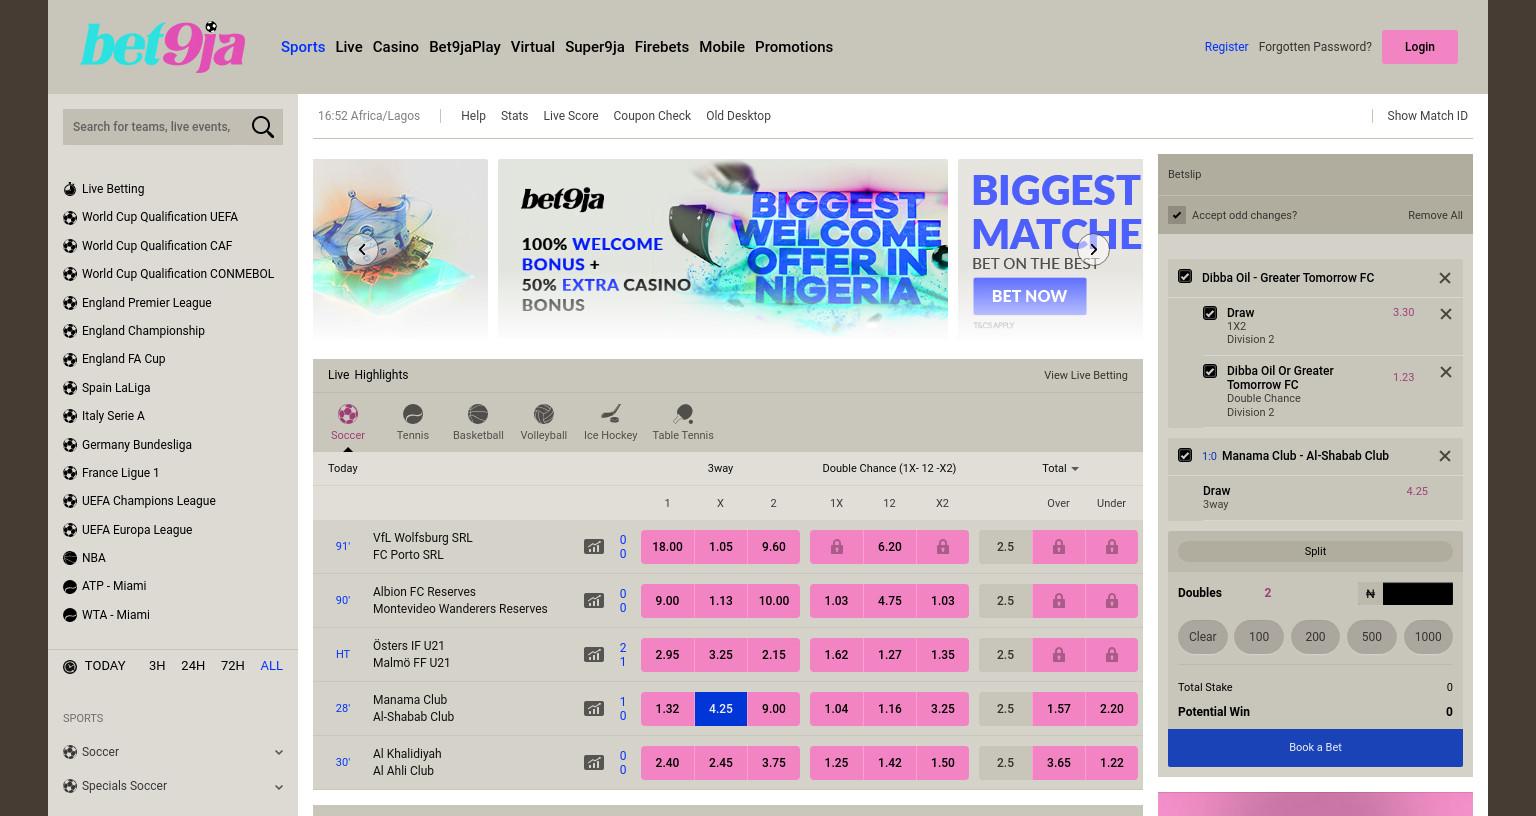Click Show Match ID

1427,116
